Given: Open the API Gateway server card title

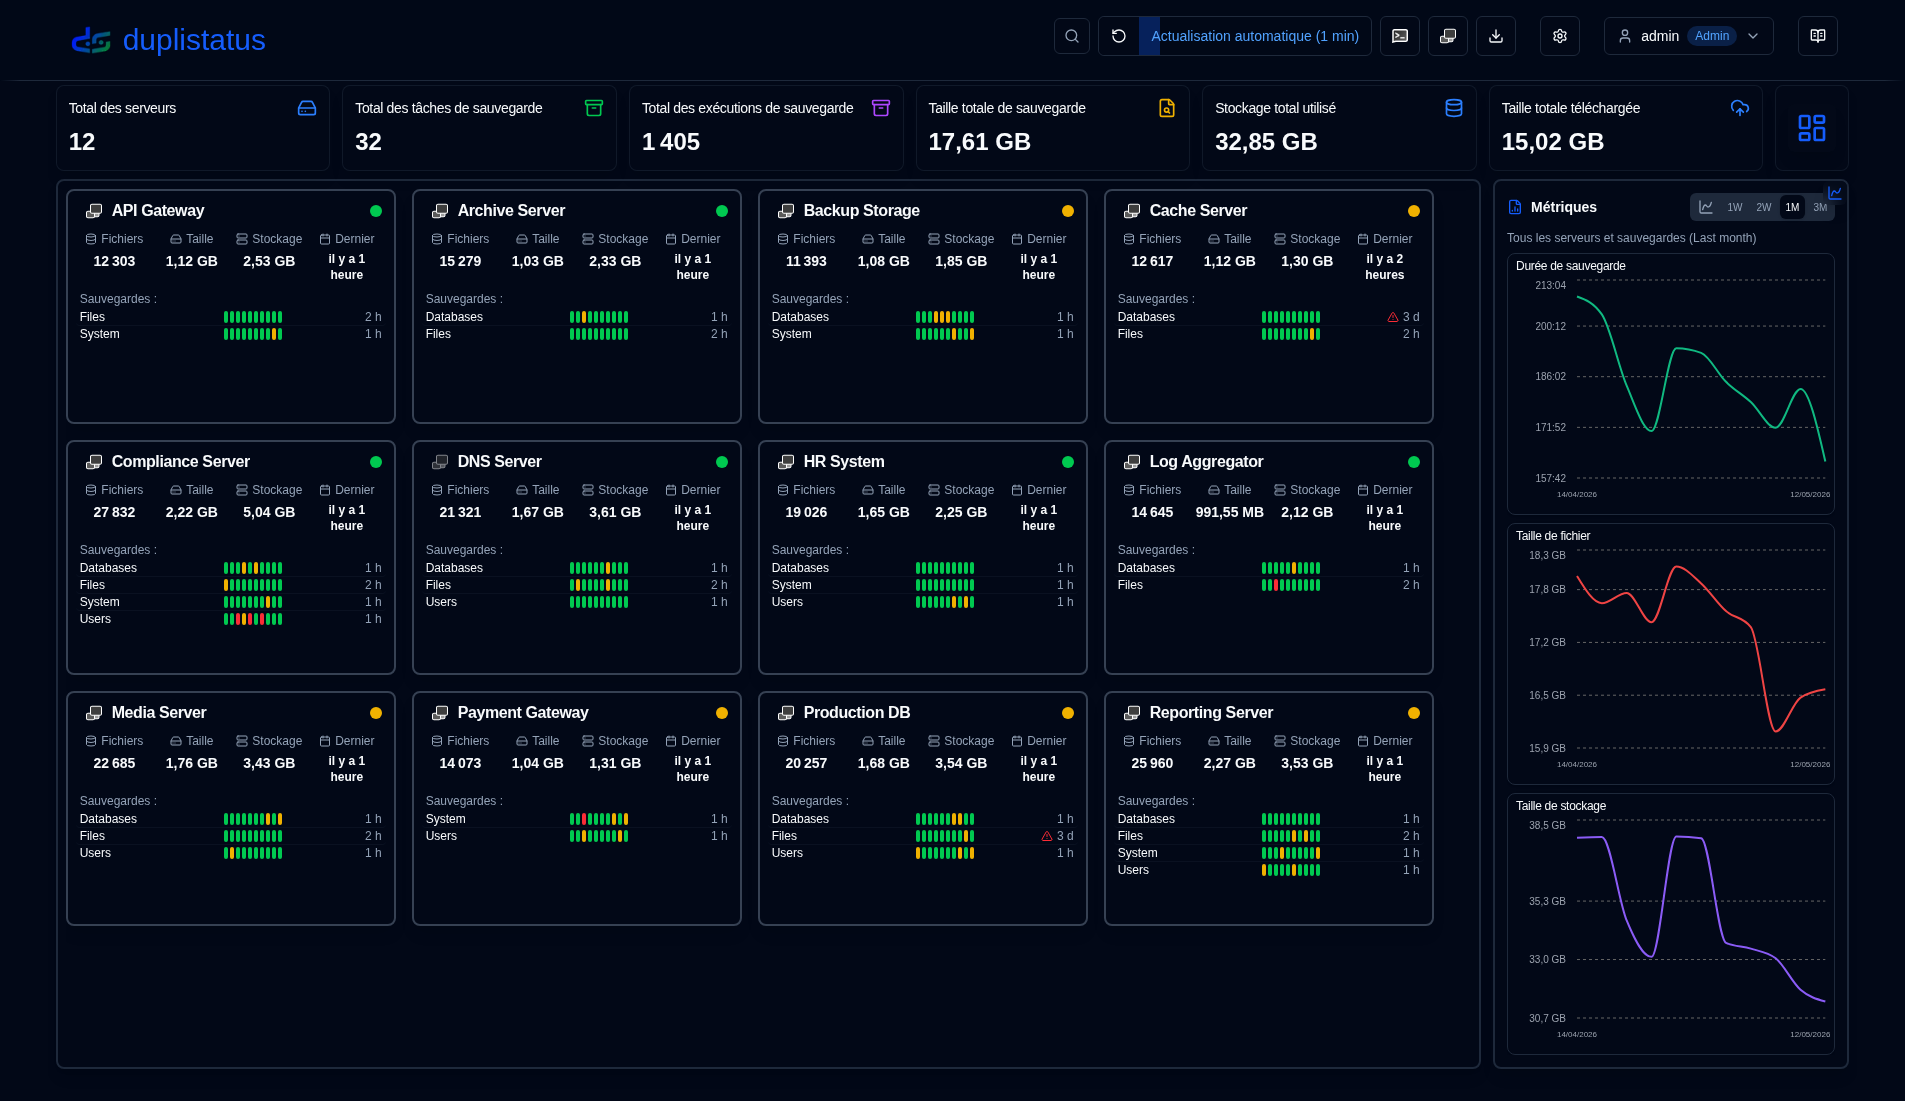Looking at the screenshot, I should pos(158,211).
